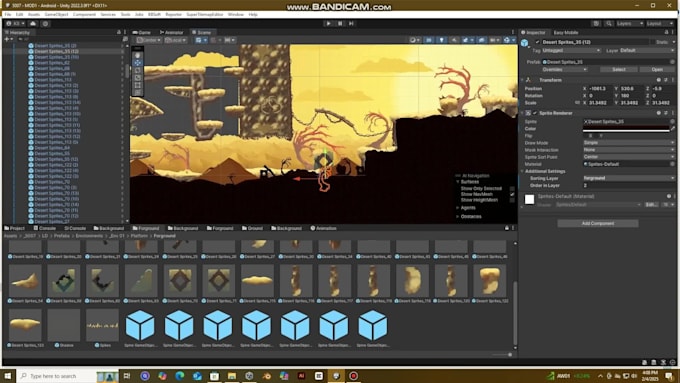680x383 pixels.
Task: Open the global Search magnifier icon
Action: pos(609,23)
